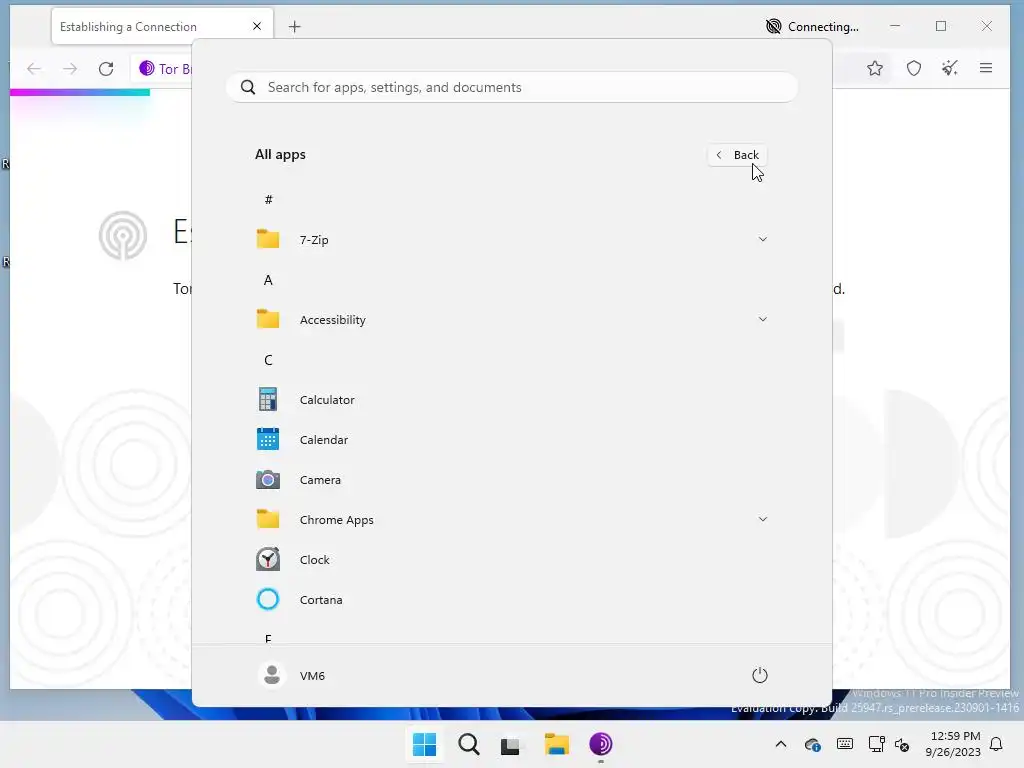This screenshot has height=768, width=1024.
Task: Click network display tray icon
Action: point(876,744)
